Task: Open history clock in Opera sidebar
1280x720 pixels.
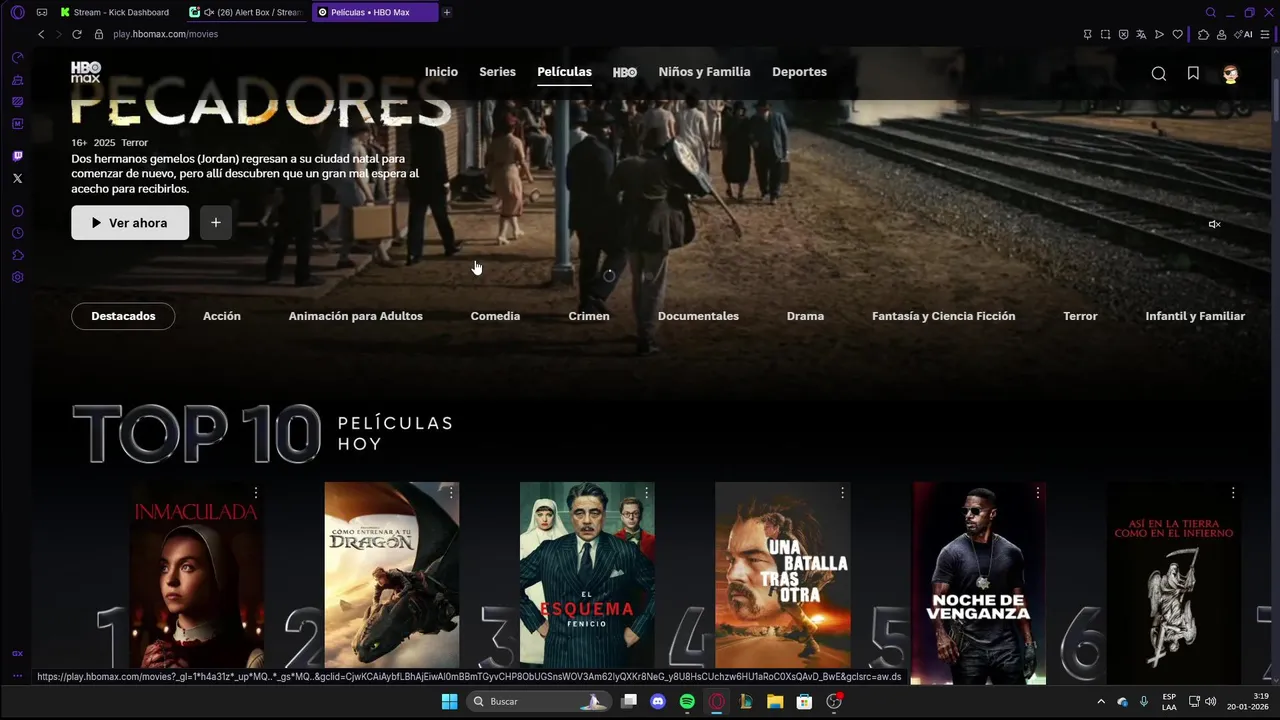Action: point(17,233)
